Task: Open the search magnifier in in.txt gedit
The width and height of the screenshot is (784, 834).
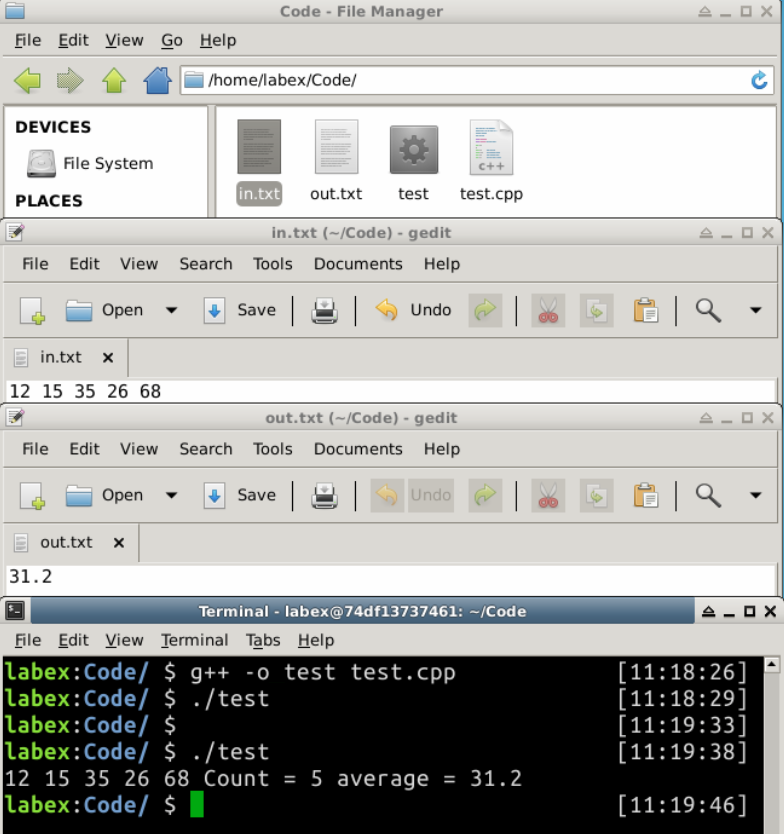Action: point(708,311)
